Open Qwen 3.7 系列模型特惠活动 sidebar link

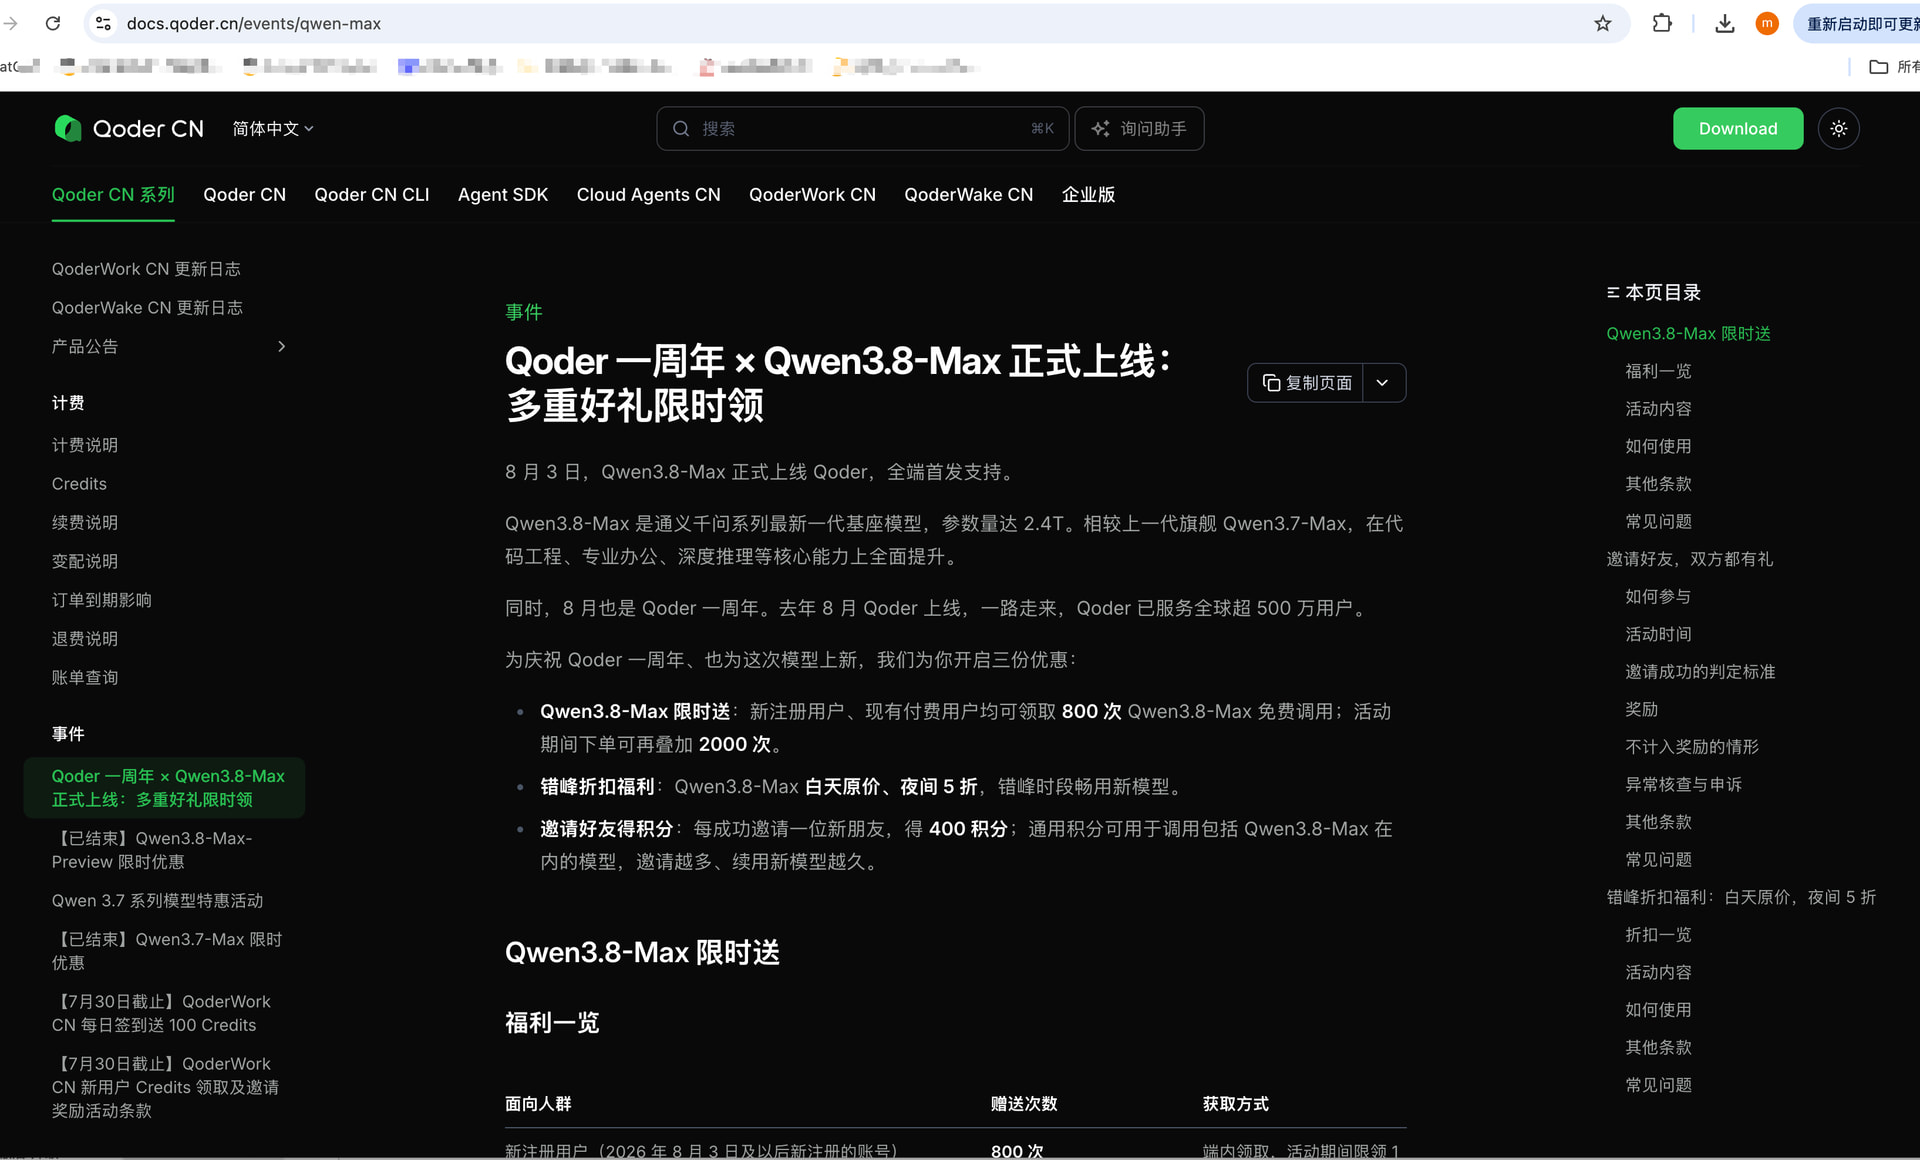(x=158, y=901)
